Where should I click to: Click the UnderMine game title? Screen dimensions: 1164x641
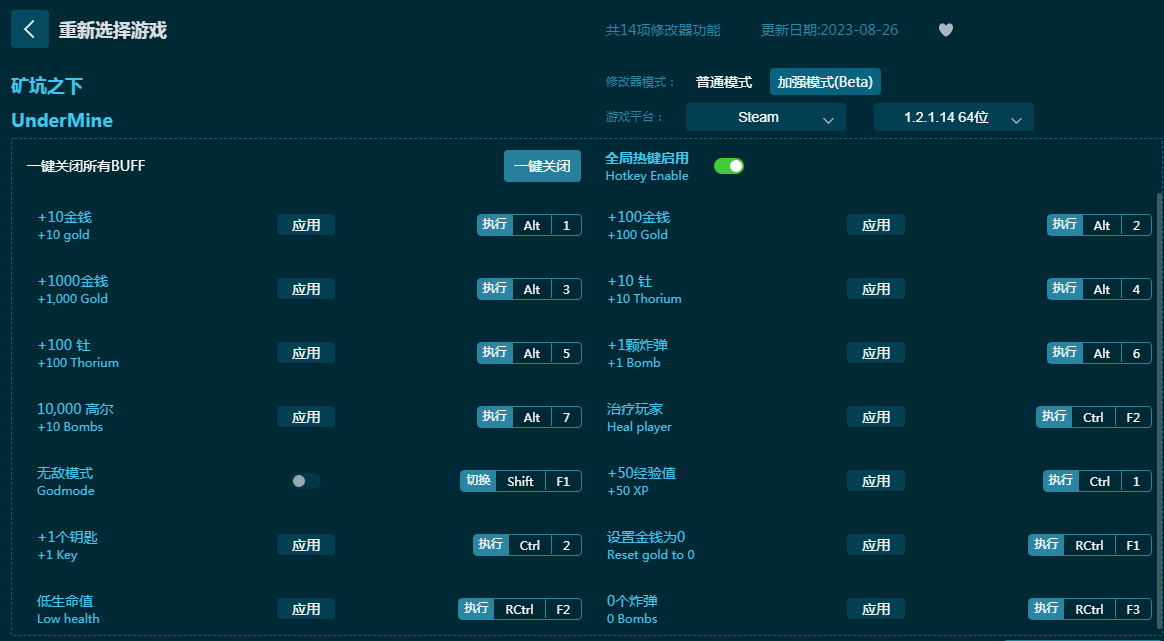(x=62, y=120)
